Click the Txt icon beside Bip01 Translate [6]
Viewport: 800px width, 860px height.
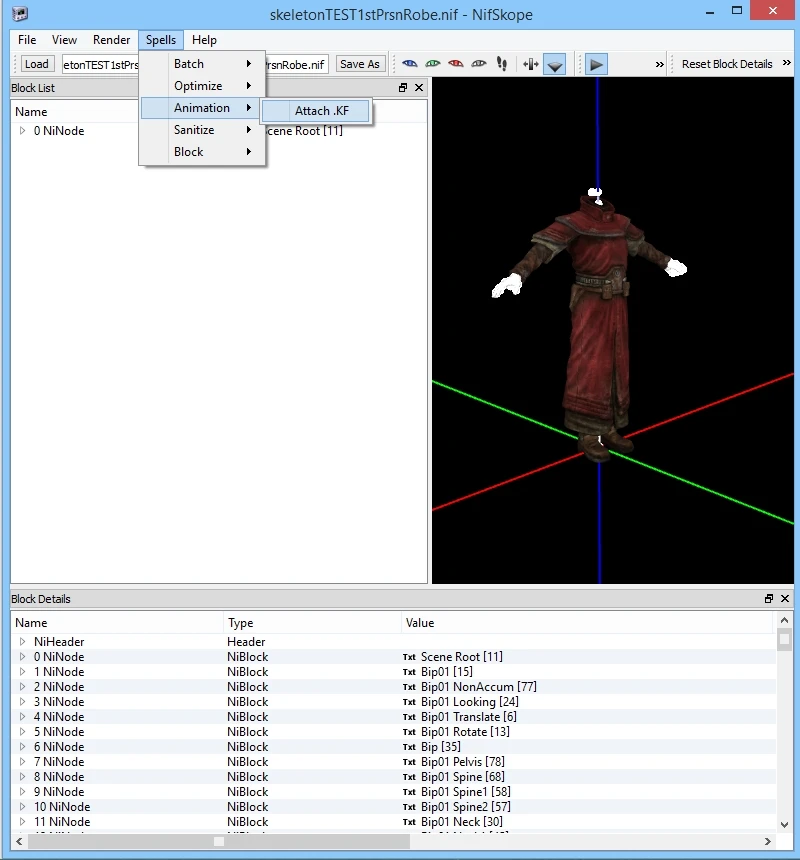click(410, 717)
